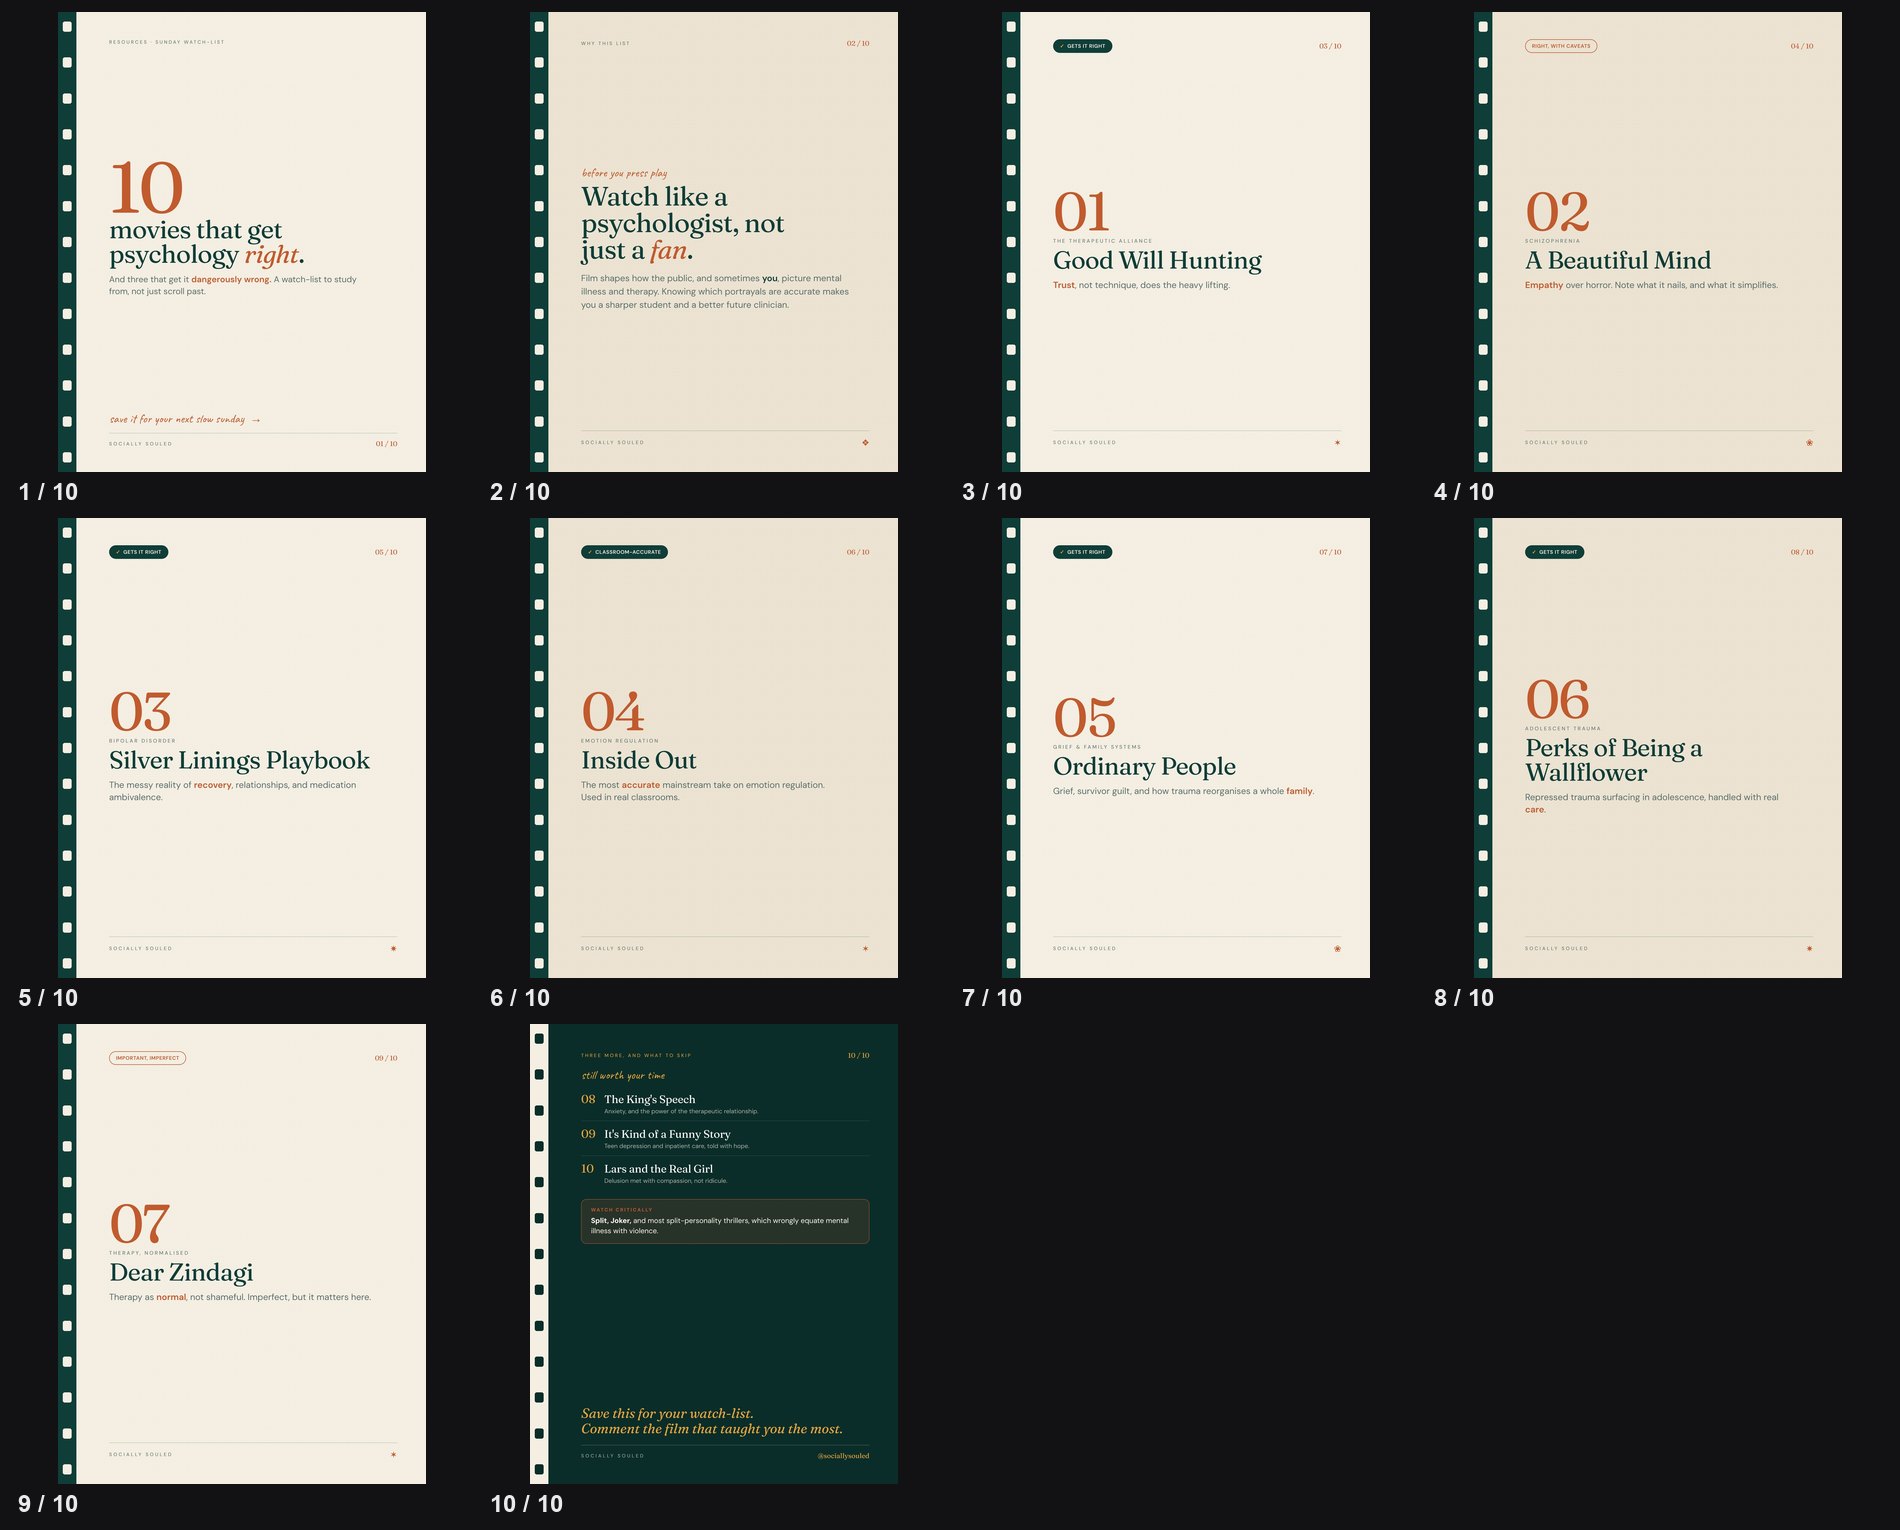Click the "Dear Zindagi" title text
This screenshot has width=1900, height=1530.
point(181,1273)
